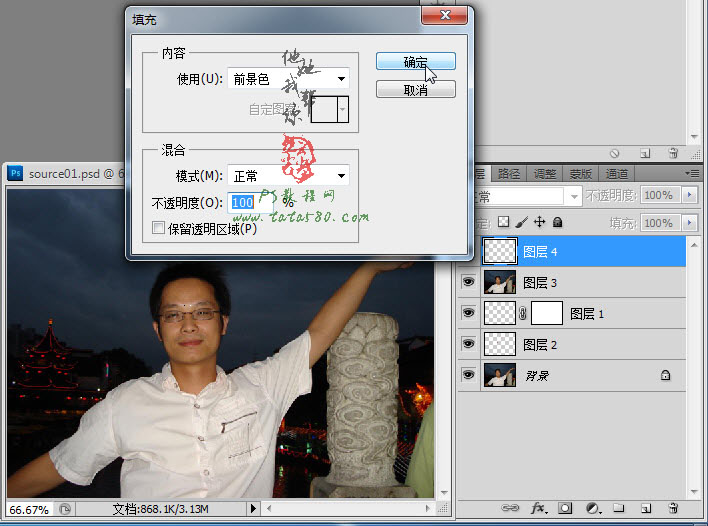Select the source01.psd document tab

[x=65, y=174]
